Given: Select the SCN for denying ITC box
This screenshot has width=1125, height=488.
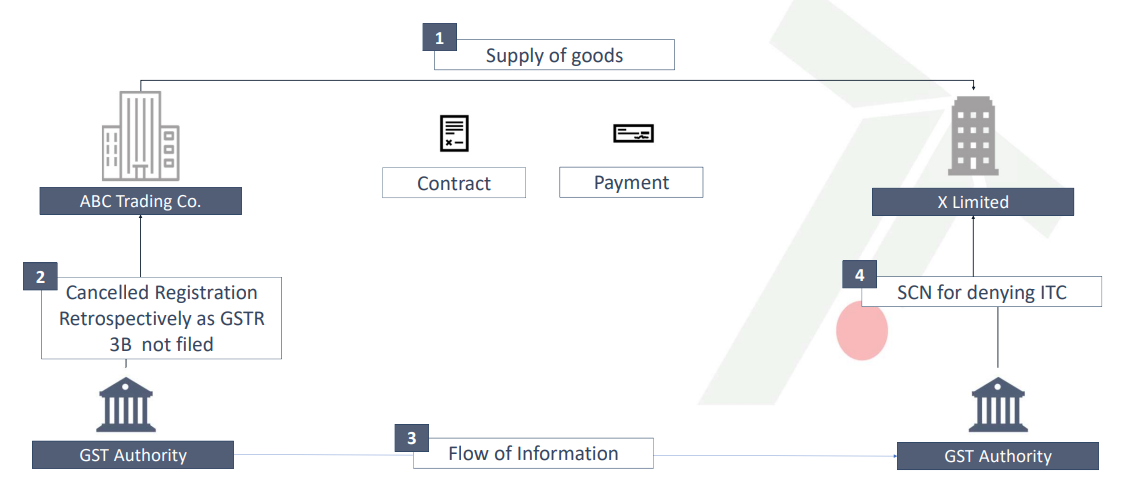Looking at the screenshot, I should point(981,293).
